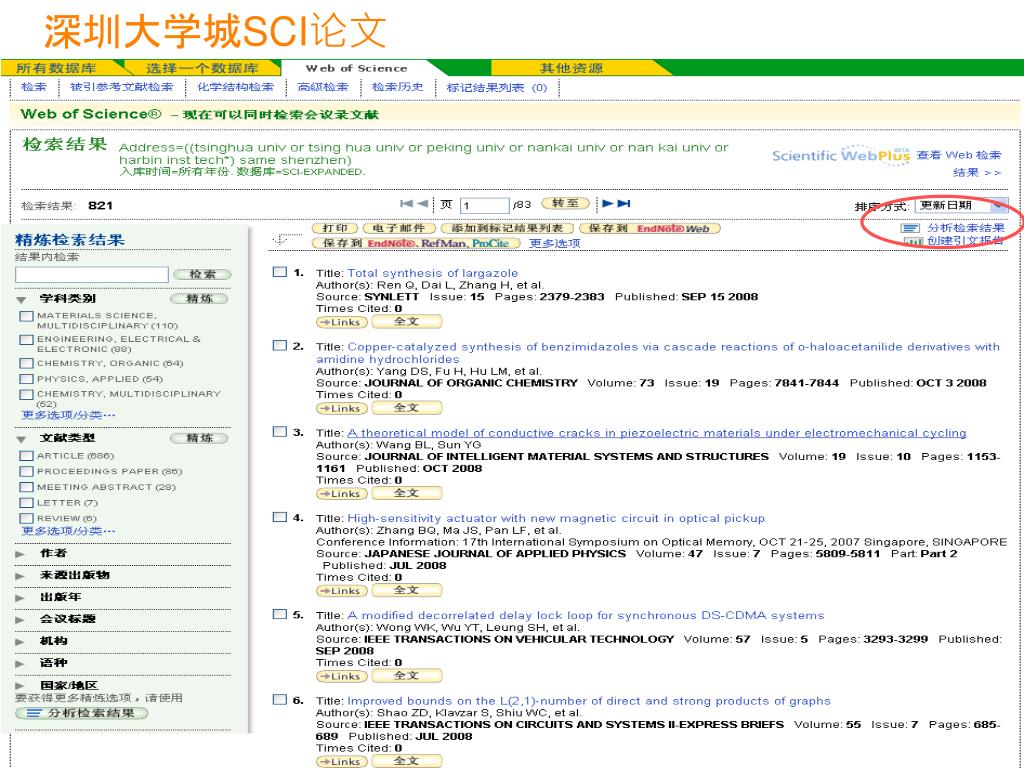Click the page number input field

(485, 206)
